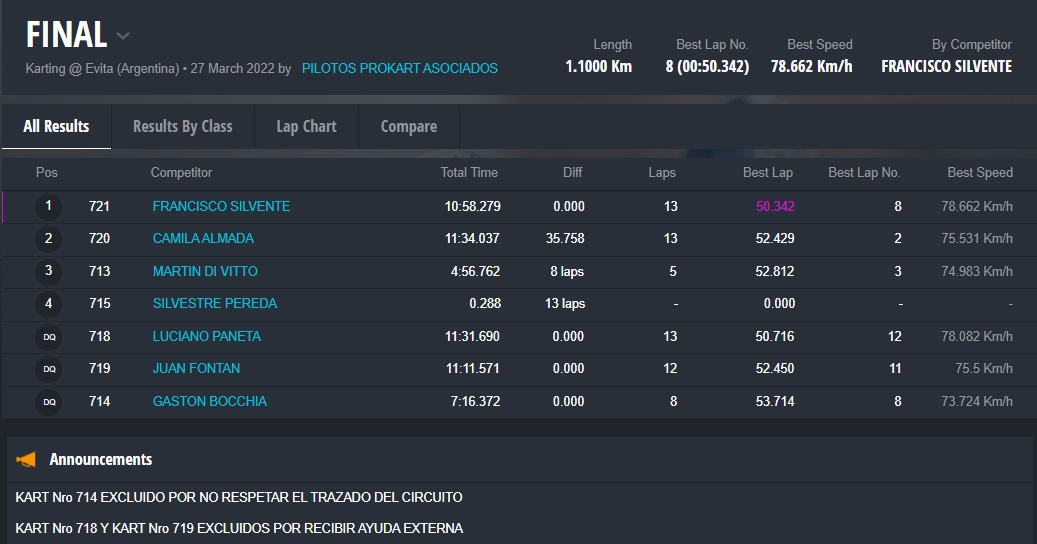Image resolution: width=1037 pixels, height=544 pixels.
Task: Click the Announcements megaphone icon
Action: (26, 460)
